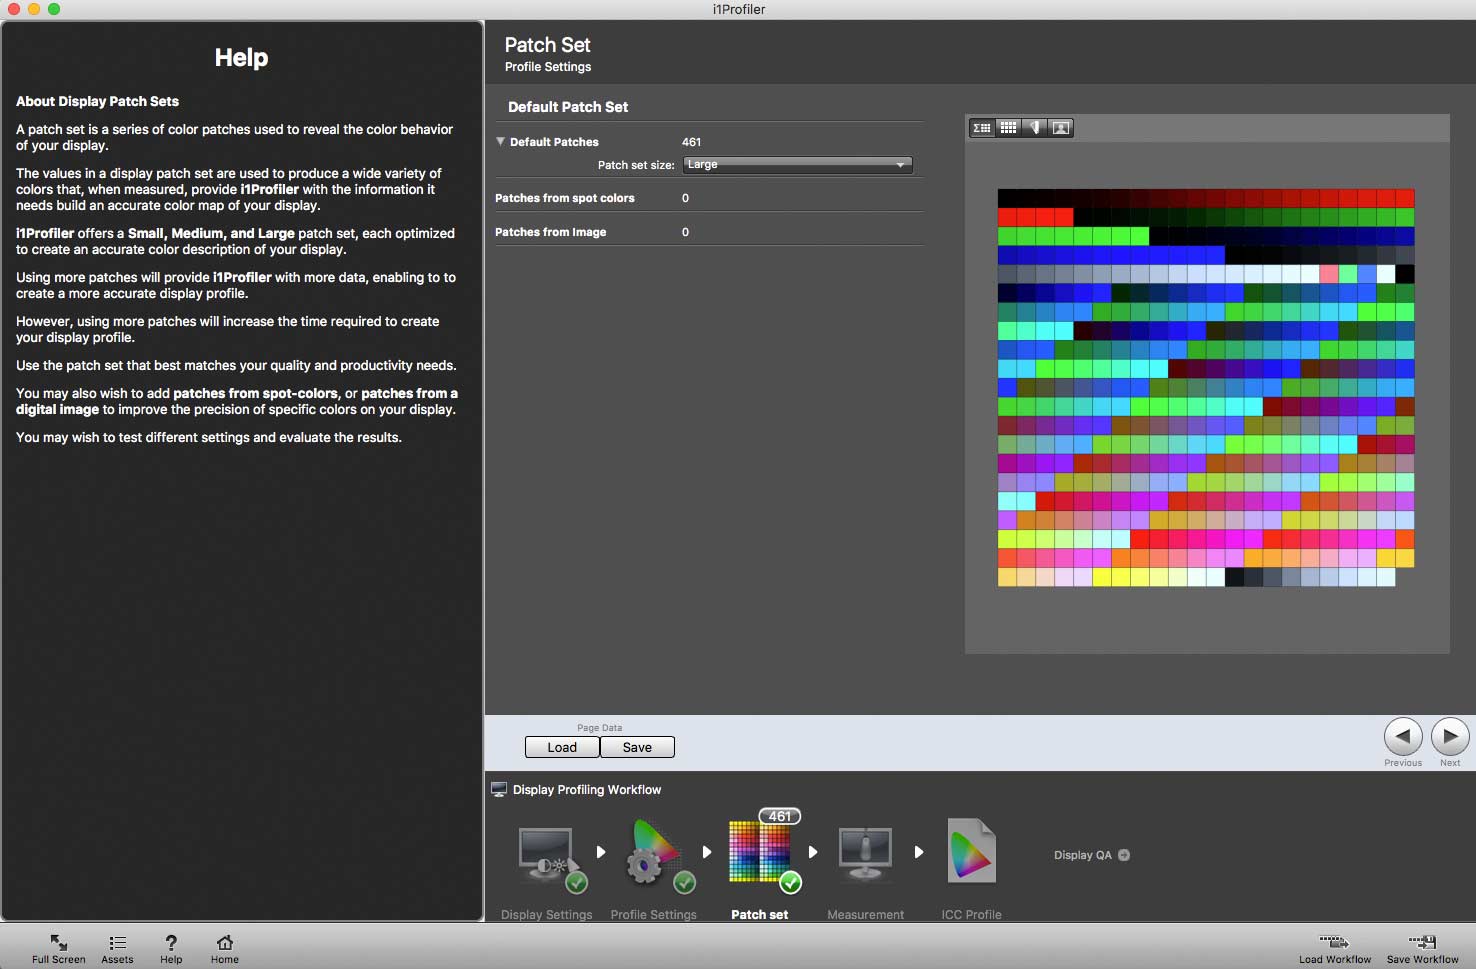Go back with the Previous arrow button
The width and height of the screenshot is (1476, 969).
tap(1403, 737)
